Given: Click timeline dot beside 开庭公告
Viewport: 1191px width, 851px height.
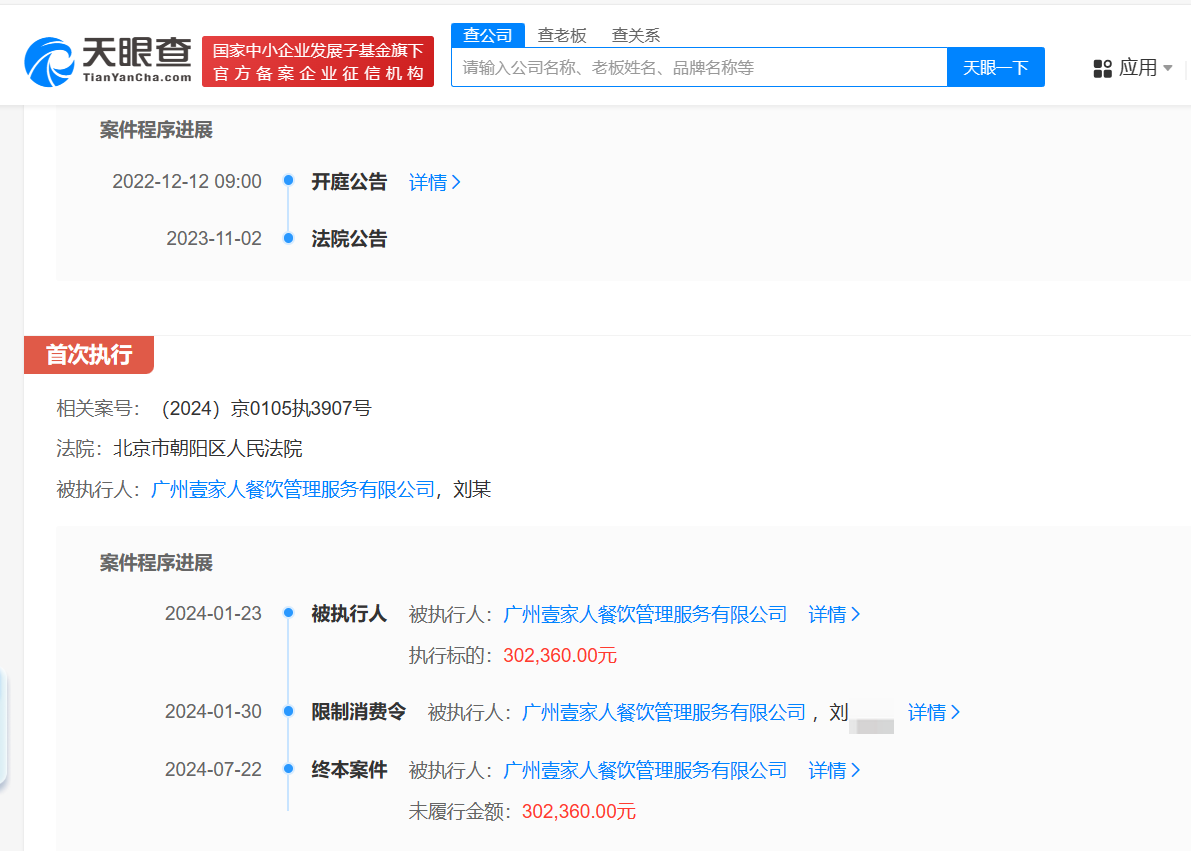Looking at the screenshot, I should (x=288, y=182).
